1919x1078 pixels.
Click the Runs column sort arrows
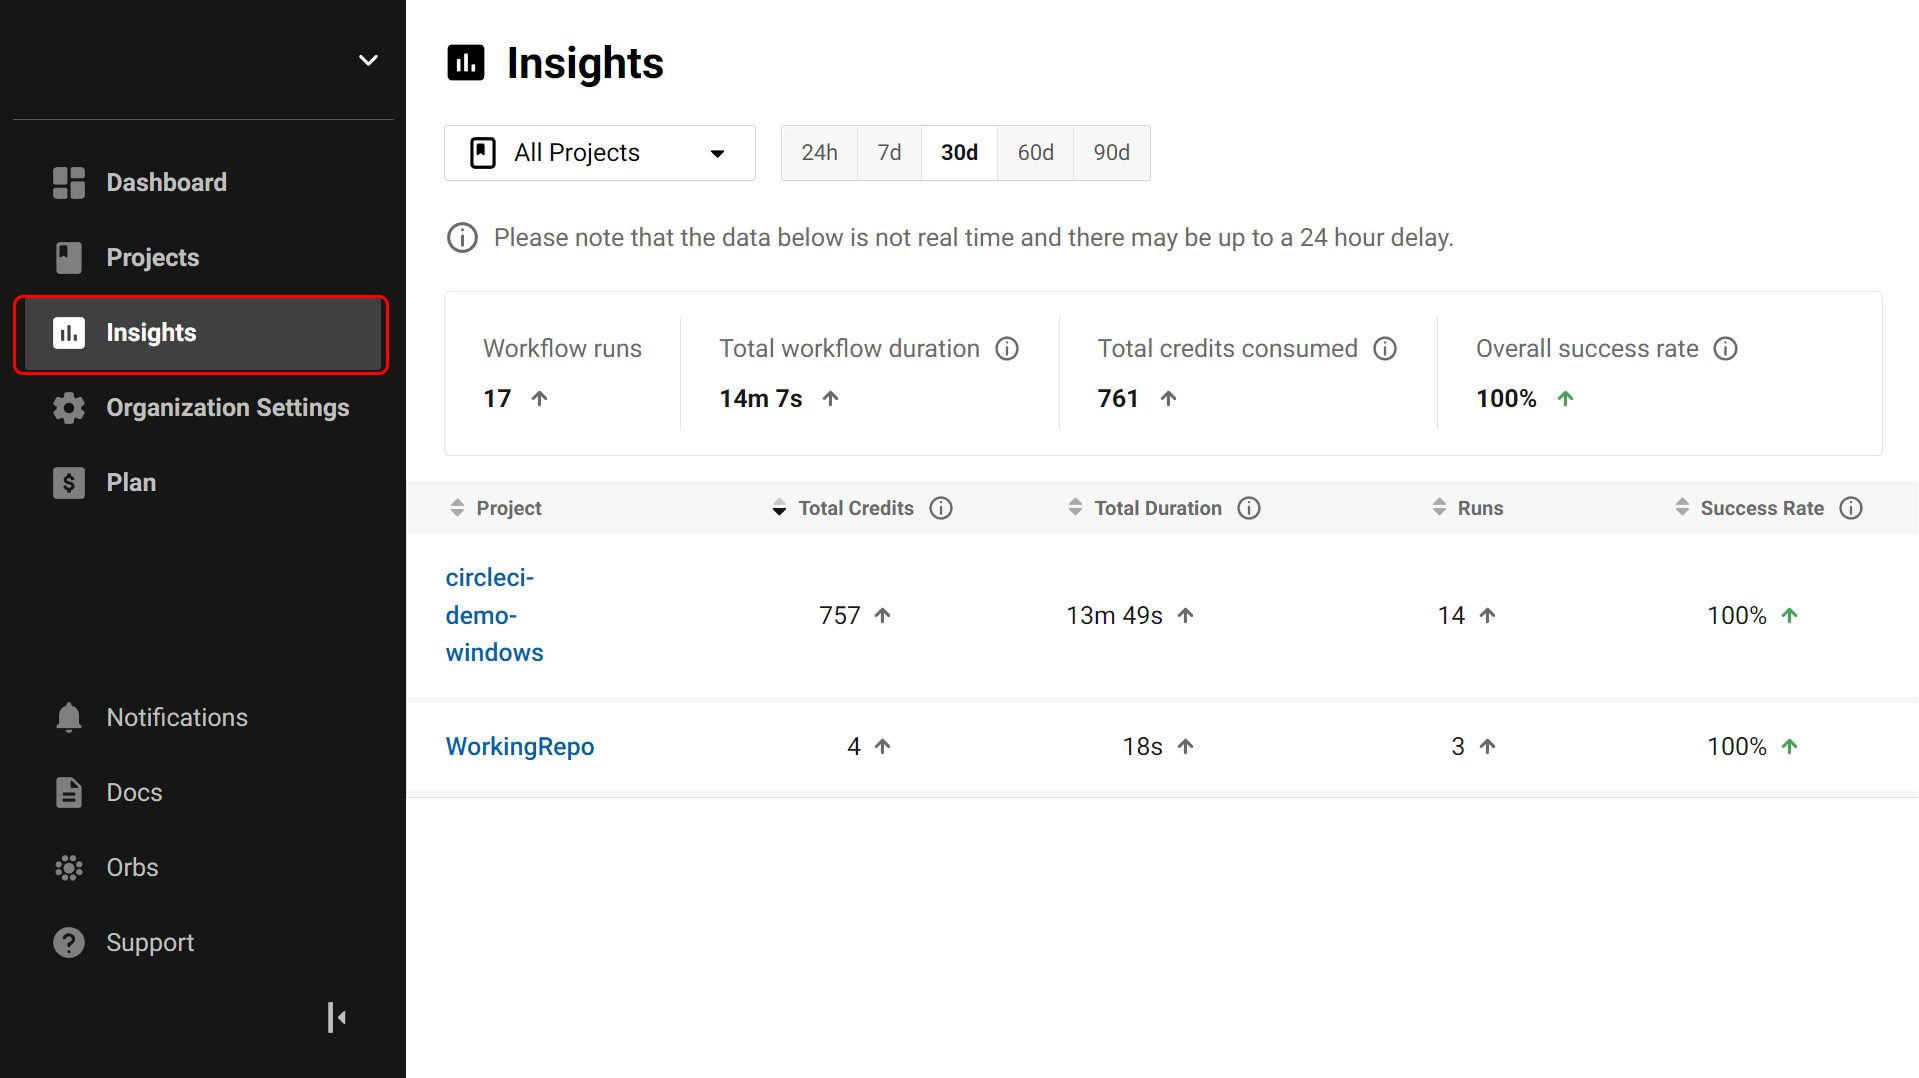pos(1440,507)
